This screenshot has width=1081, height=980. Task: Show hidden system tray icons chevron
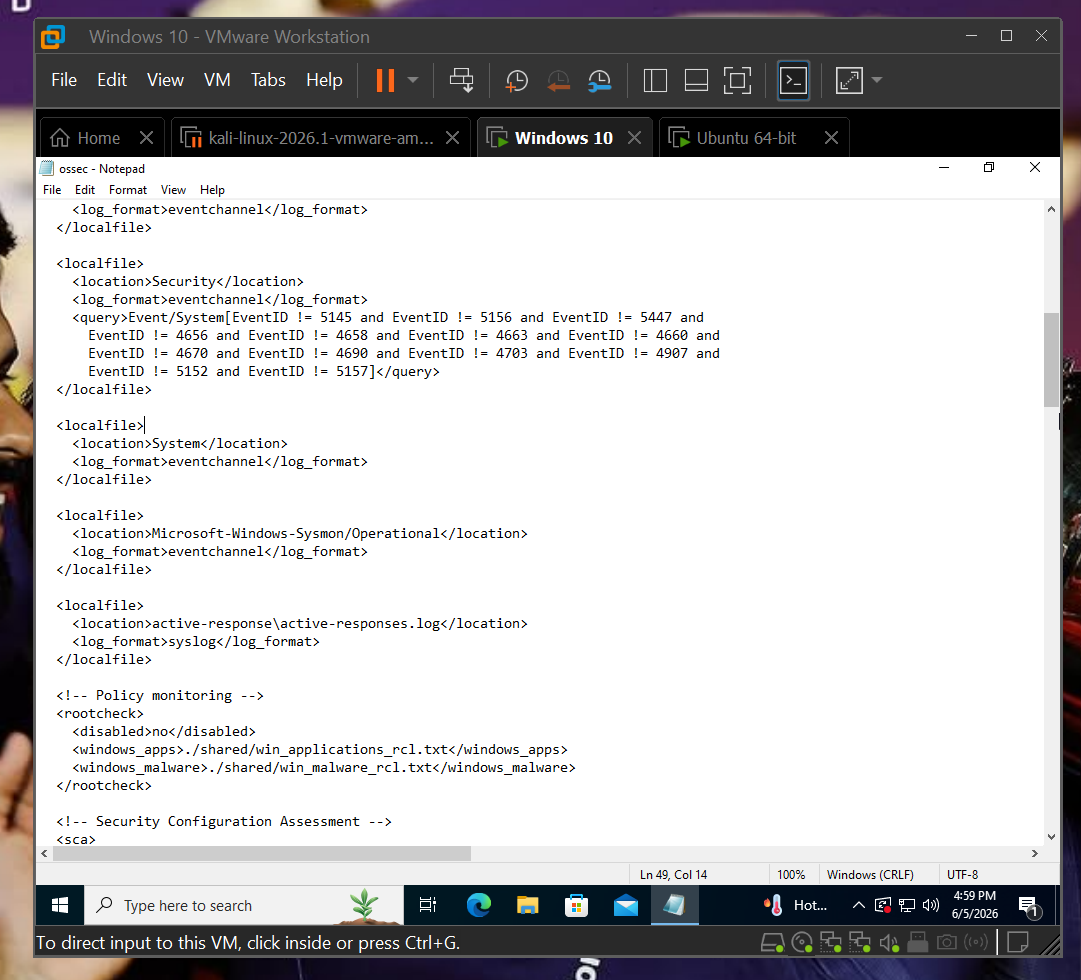(858, 905)
